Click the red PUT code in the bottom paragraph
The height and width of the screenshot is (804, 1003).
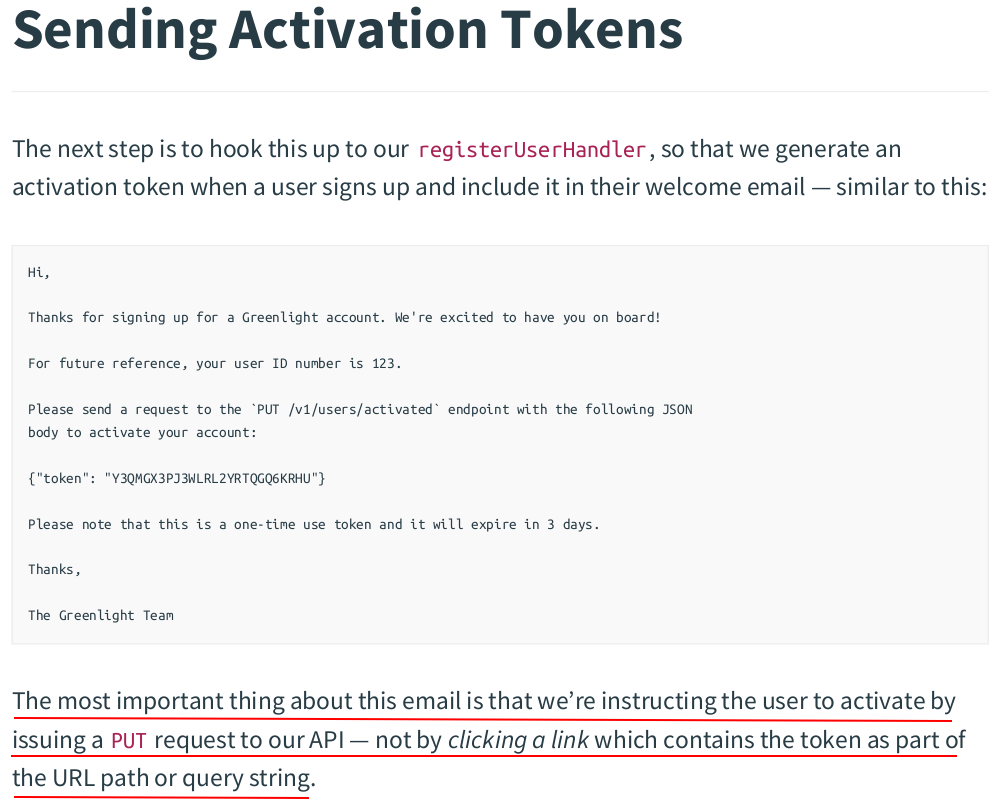(128, 741)
